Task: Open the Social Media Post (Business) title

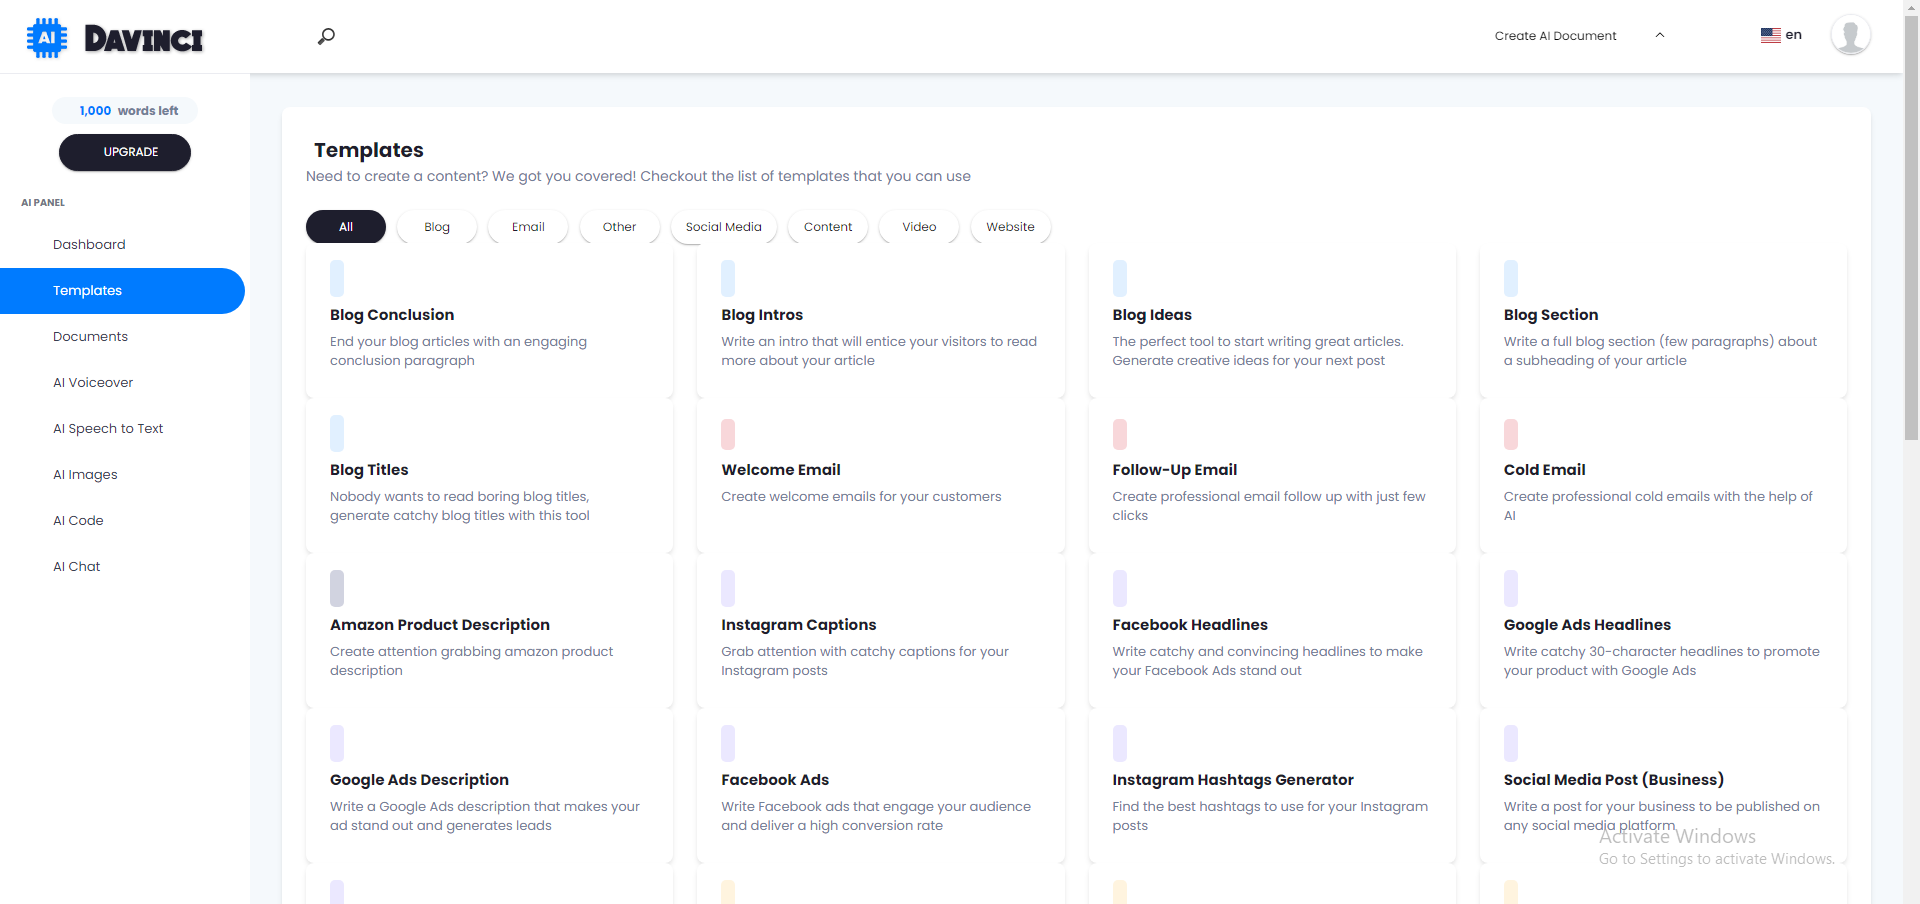Action: pos(1614,780)
